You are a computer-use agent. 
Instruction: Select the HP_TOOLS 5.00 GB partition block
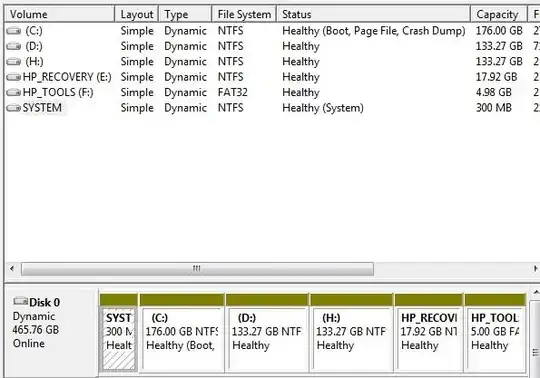tap(495, 333)
